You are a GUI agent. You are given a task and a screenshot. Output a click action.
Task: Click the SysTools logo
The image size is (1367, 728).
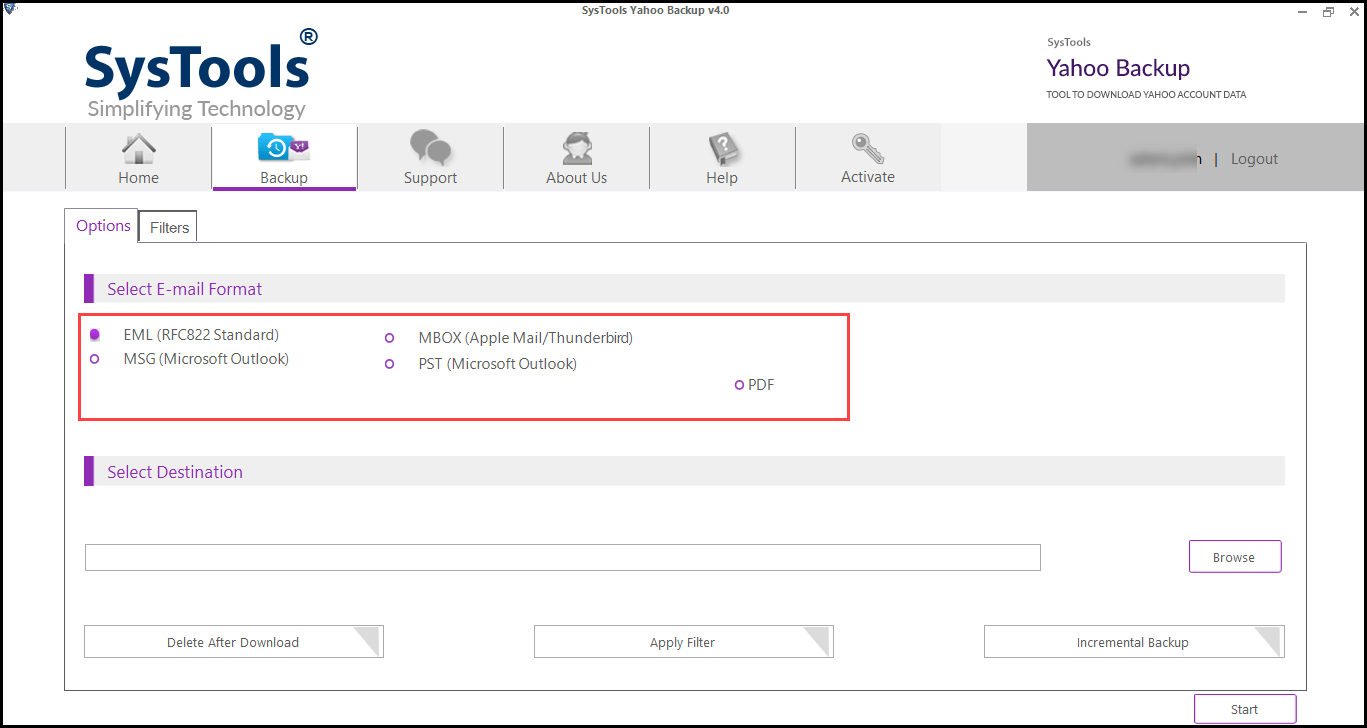[x=200, y=72]
